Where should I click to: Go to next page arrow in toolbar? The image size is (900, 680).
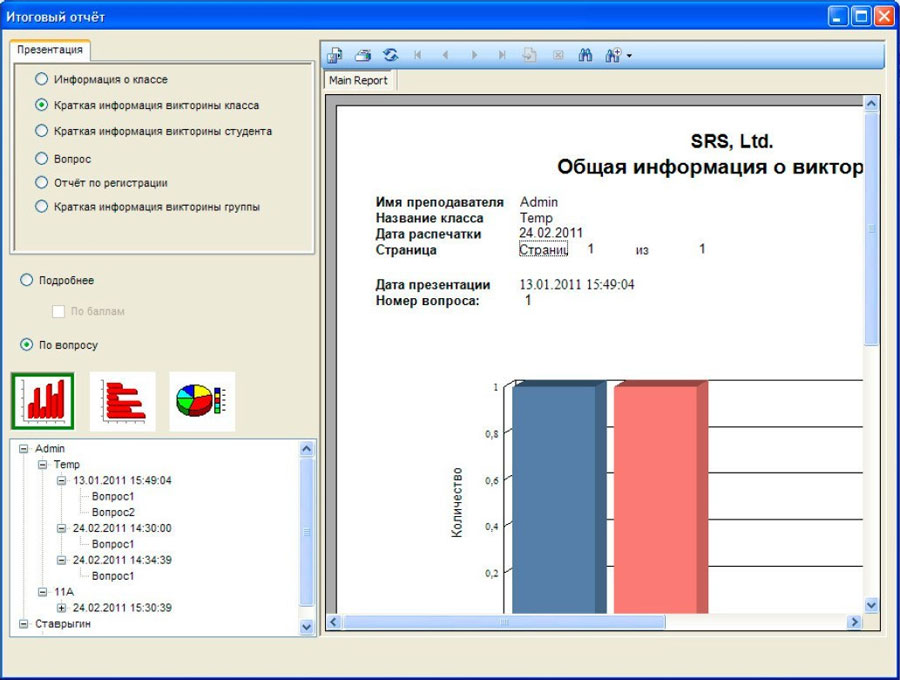[x=474, y=56]
